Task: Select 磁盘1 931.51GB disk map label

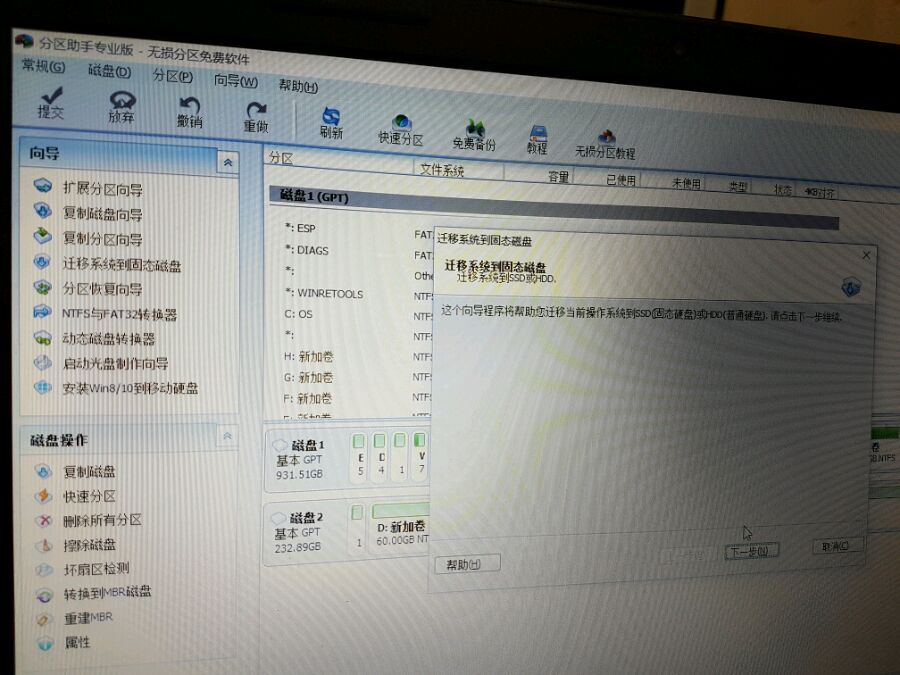Action: coord(300,460)
